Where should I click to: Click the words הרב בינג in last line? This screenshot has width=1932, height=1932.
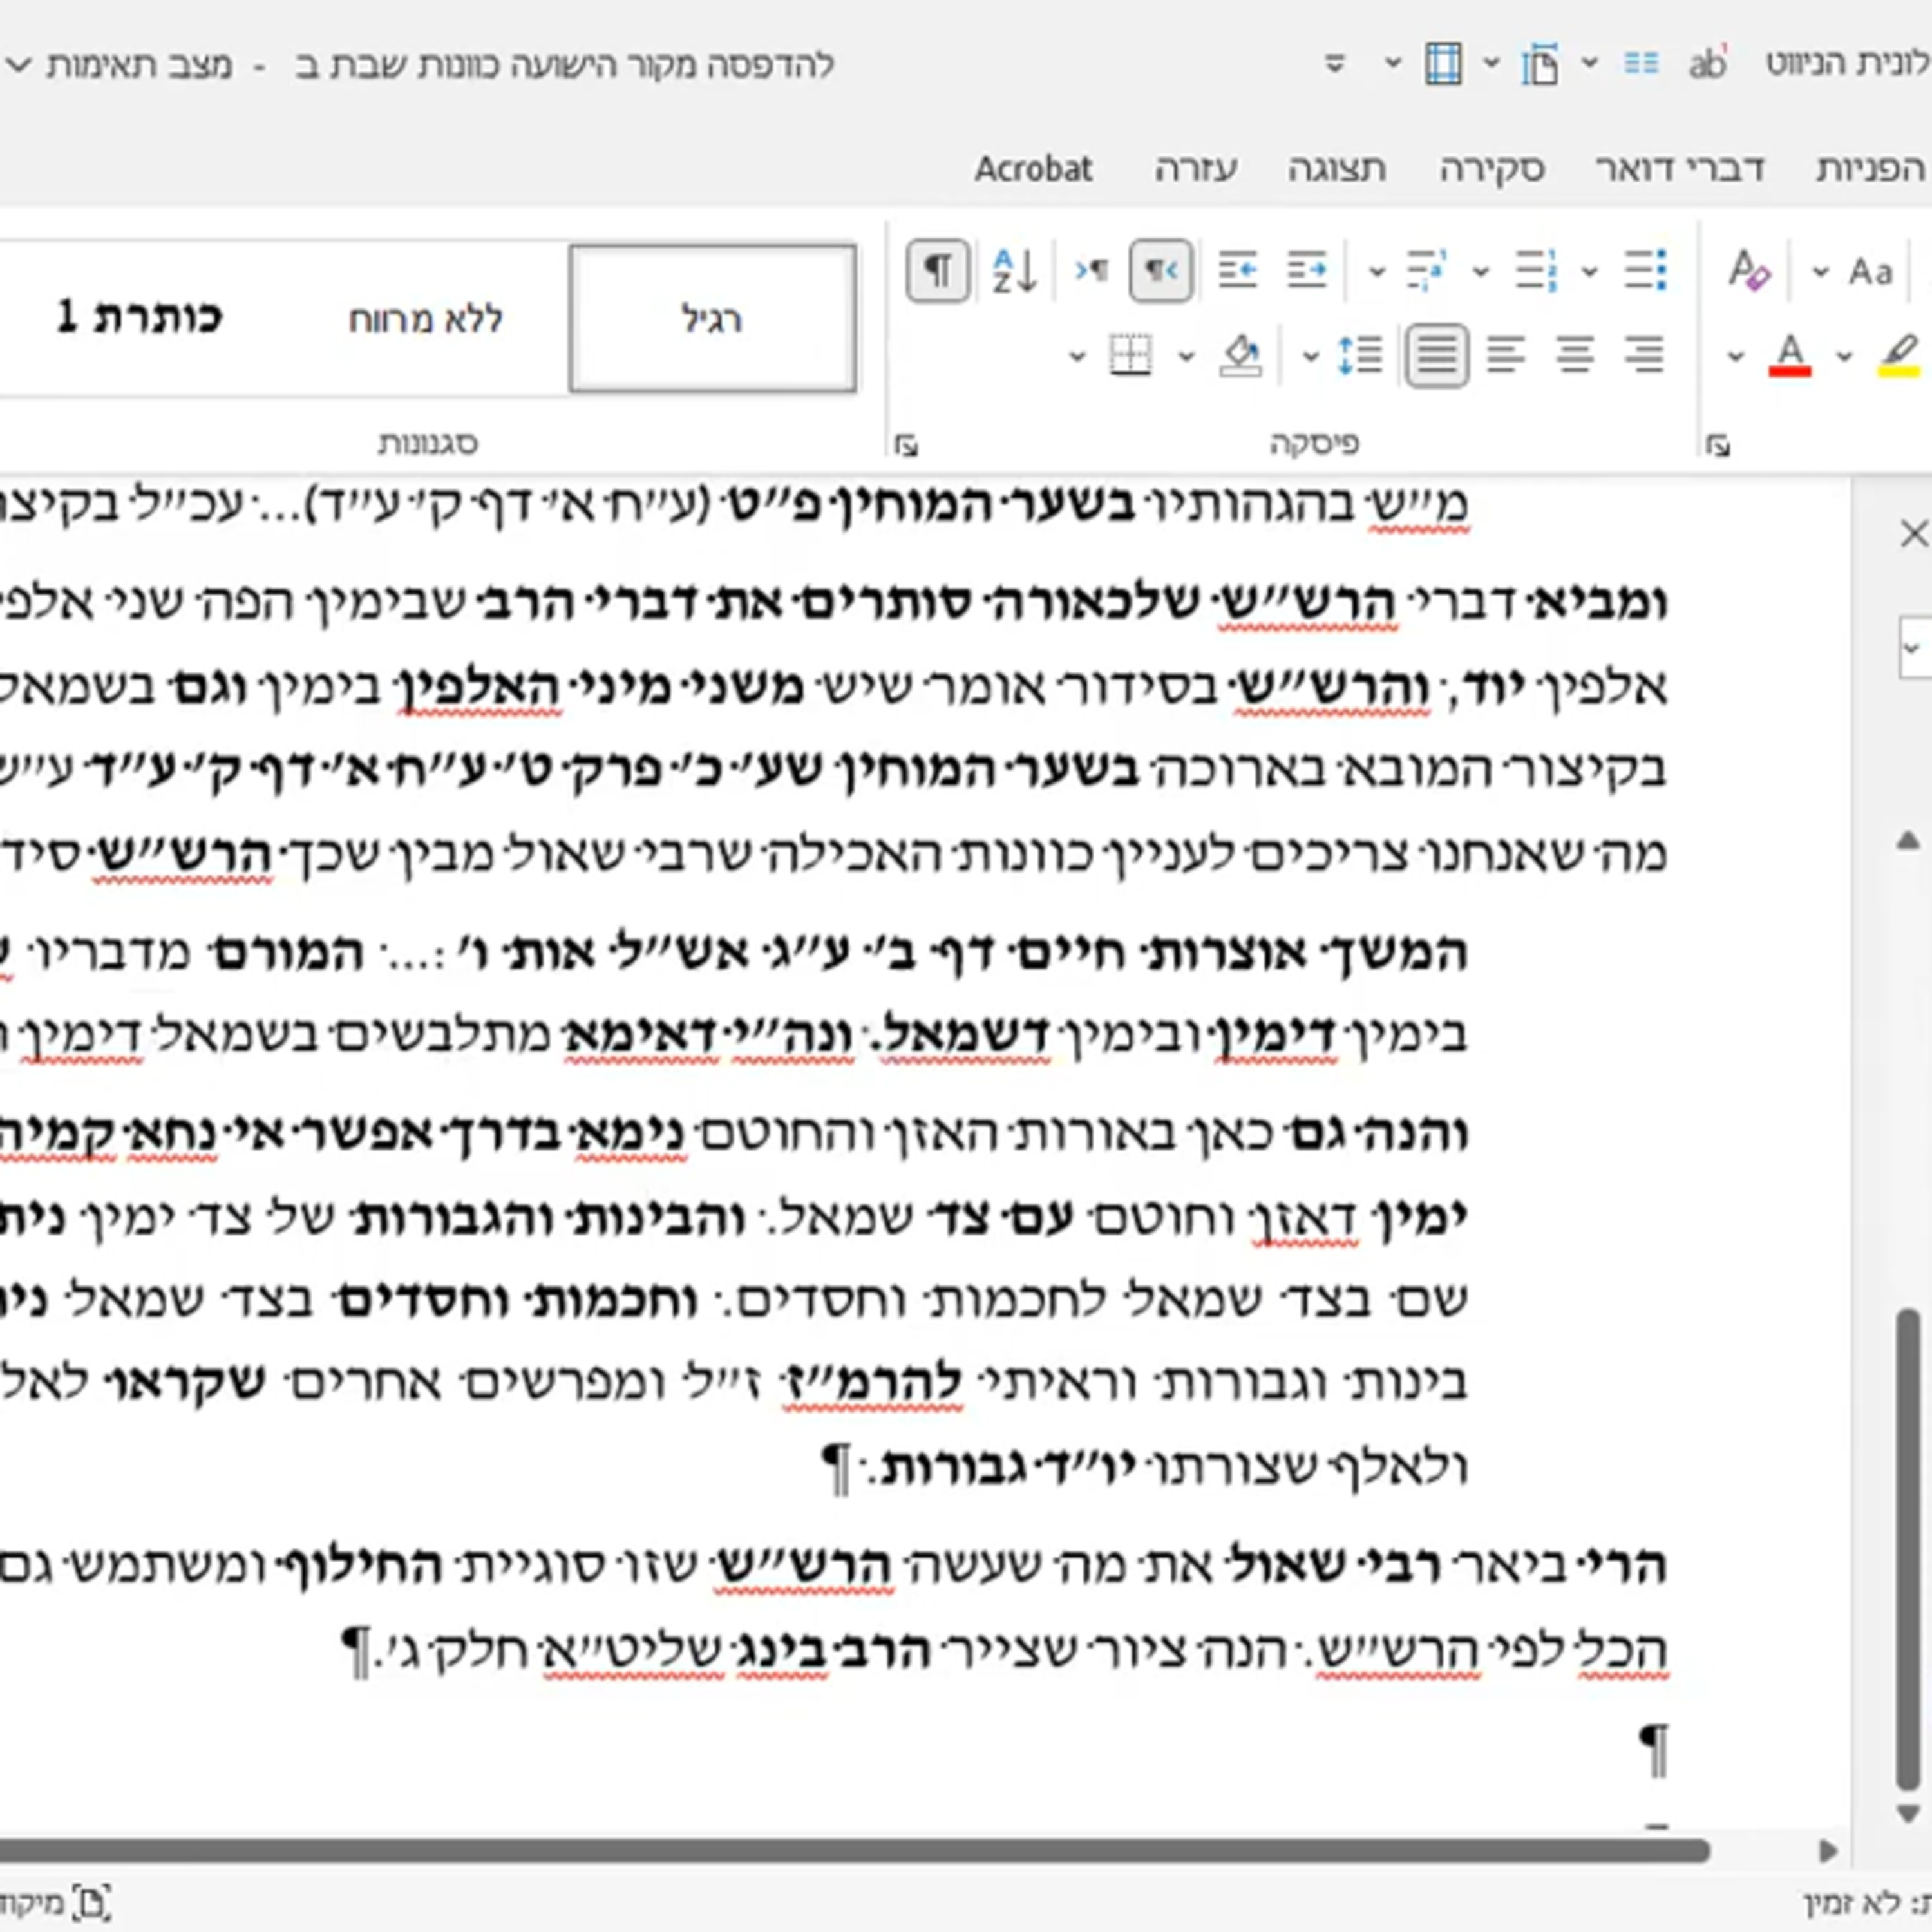click(x=833, y=1650)
